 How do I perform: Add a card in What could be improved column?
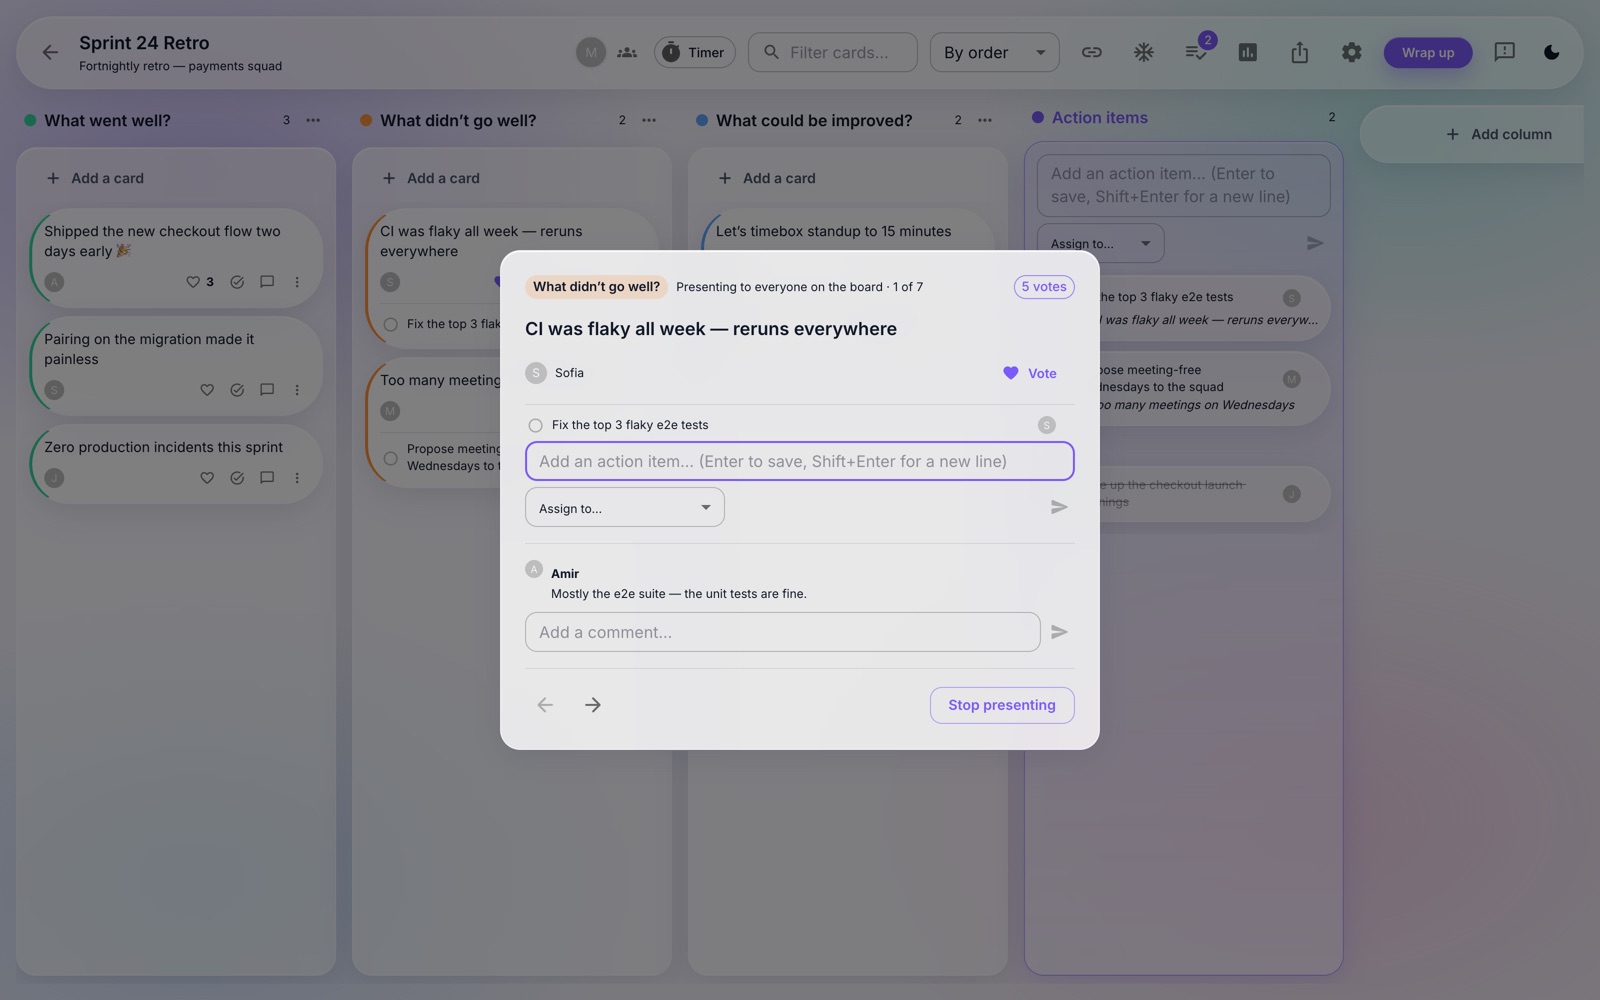(x=768, y=178)
